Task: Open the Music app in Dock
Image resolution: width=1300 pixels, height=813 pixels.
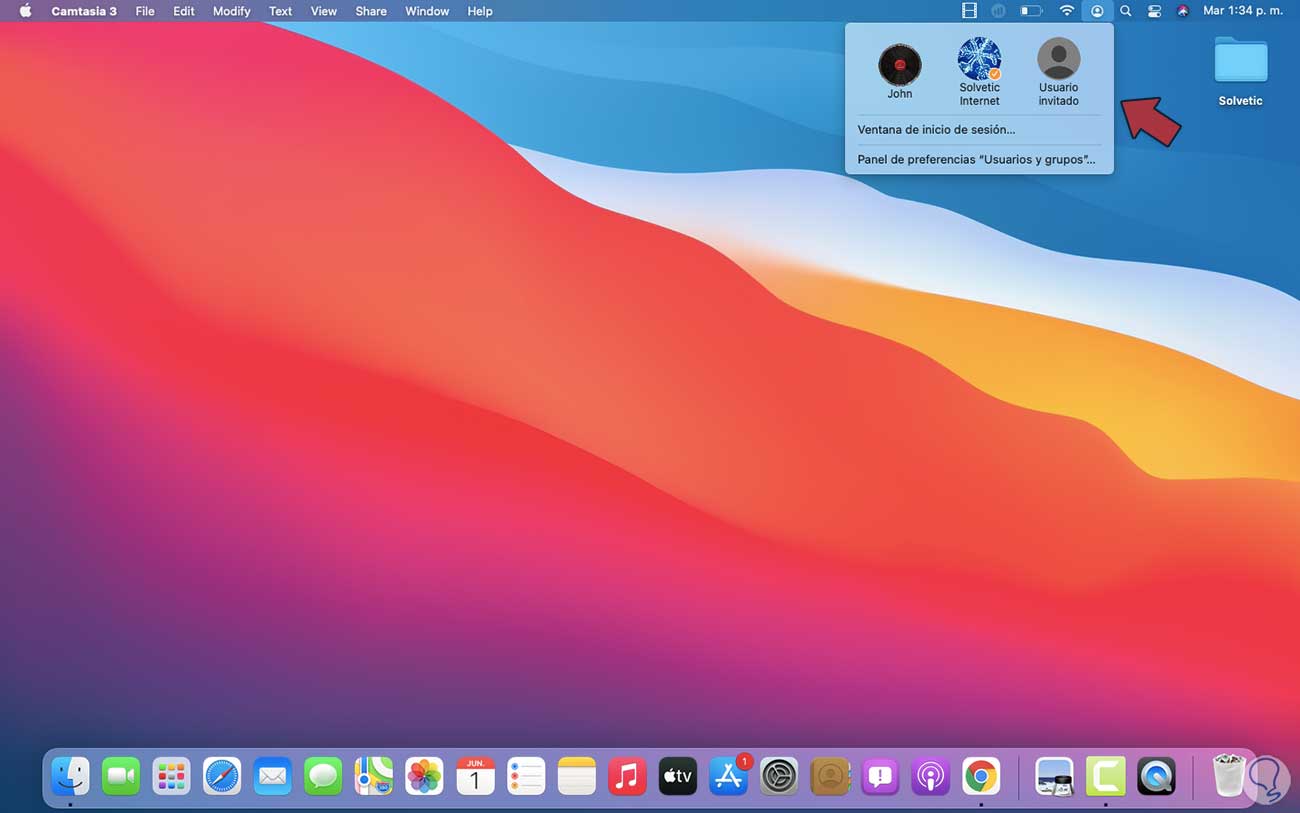Action: click(x=627, y=776)
